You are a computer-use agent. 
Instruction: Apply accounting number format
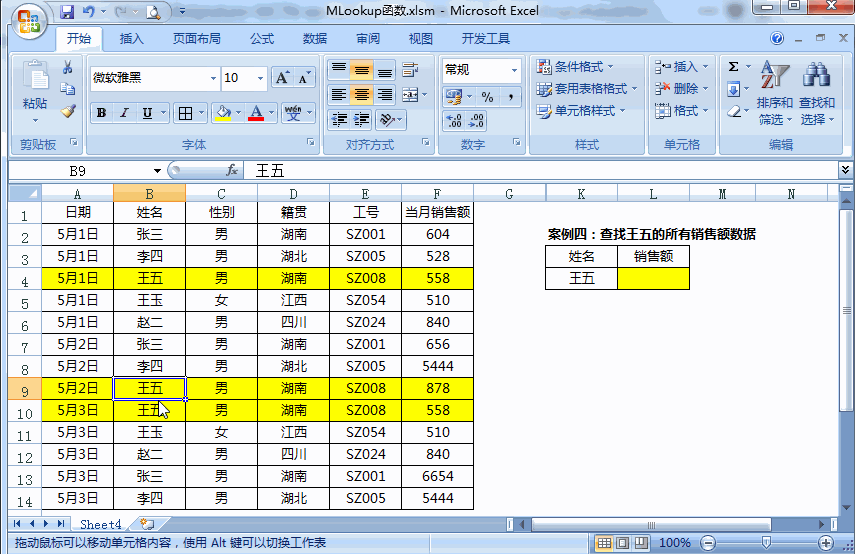point(454,97)
